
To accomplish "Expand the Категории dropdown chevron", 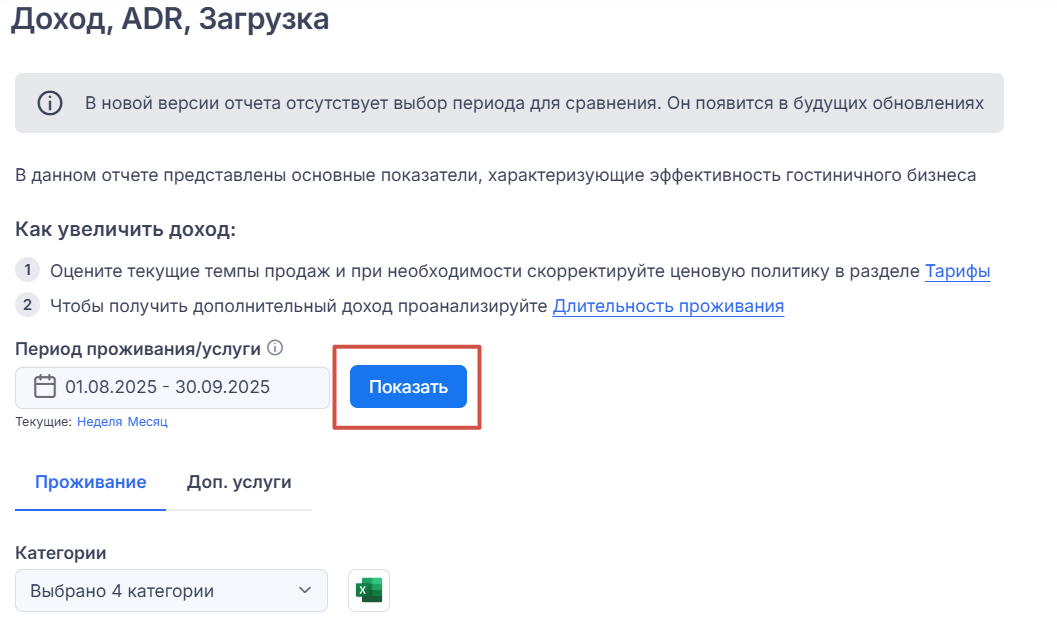I will [x=306, y=590].
